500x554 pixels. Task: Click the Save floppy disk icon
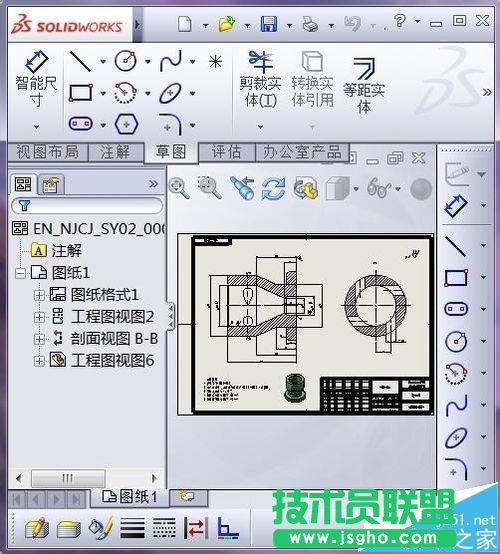coord(269,24)
